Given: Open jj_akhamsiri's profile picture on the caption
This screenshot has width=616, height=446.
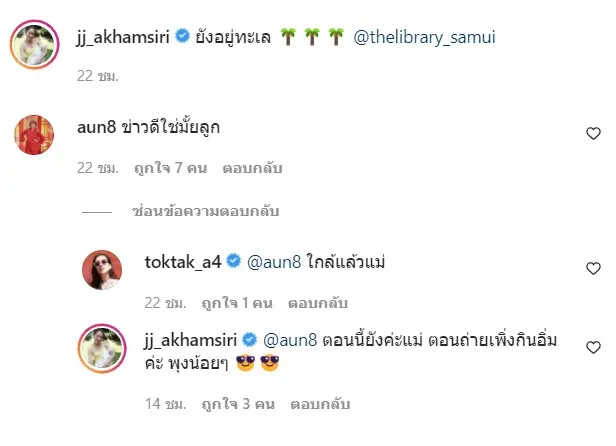Looking at the screenshot, I should click(x=35, y=44).
